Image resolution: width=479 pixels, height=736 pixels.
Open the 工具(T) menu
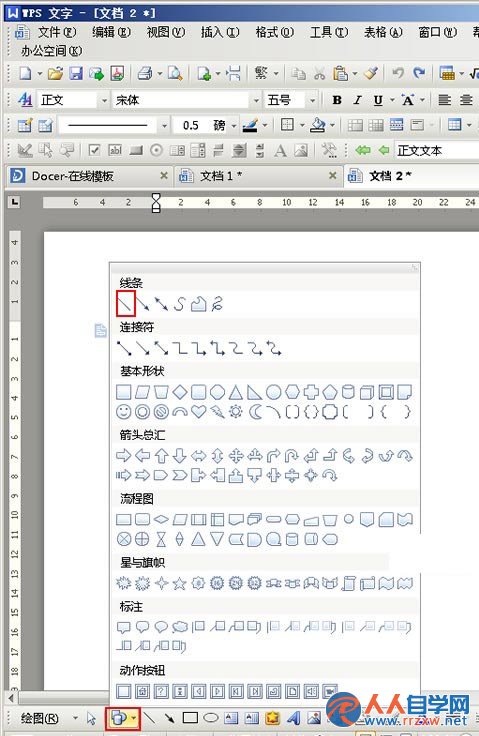tap(329, 32)
